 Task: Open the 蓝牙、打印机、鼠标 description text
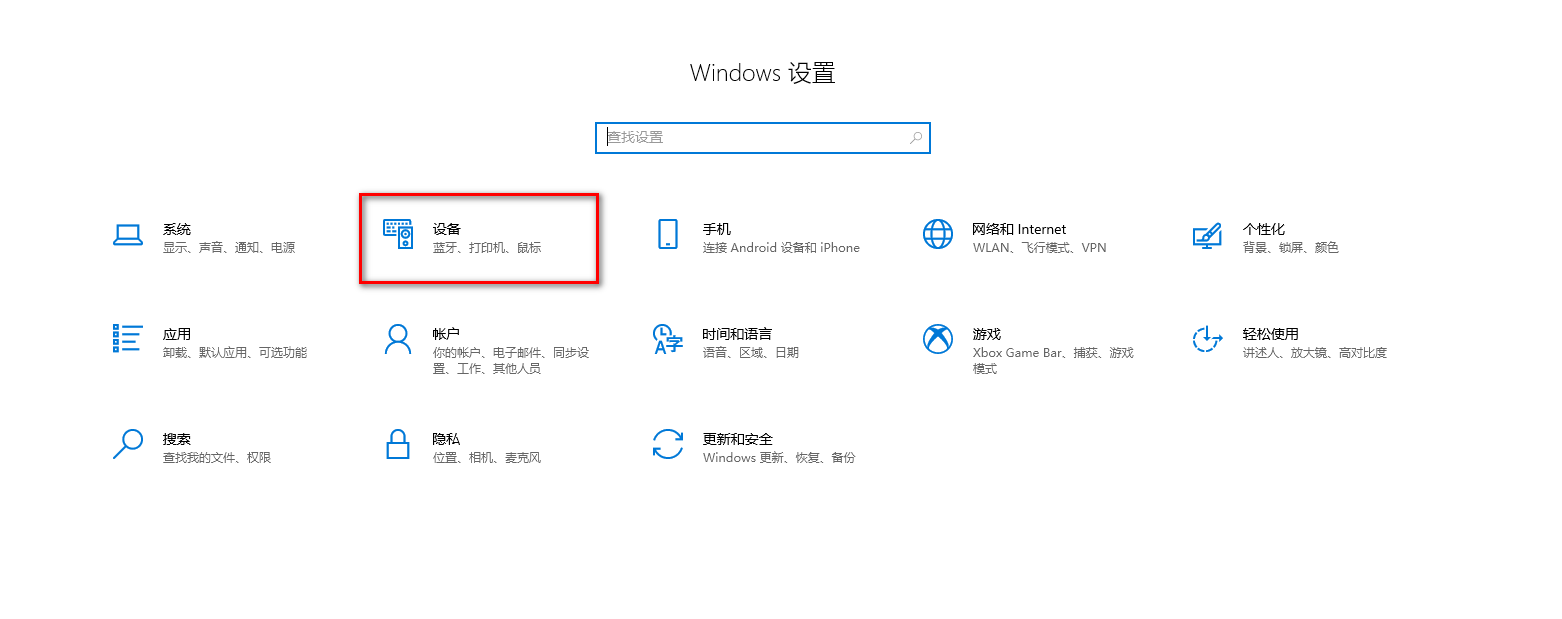pyautogui.click(x=486, y=248)
